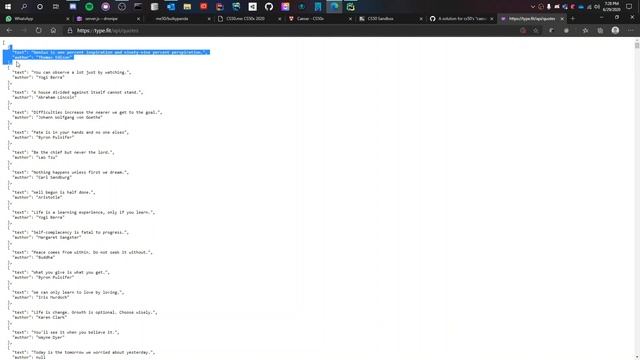
Task: Click the "Difficulties increase" quote text
Action: coord(87,112)
